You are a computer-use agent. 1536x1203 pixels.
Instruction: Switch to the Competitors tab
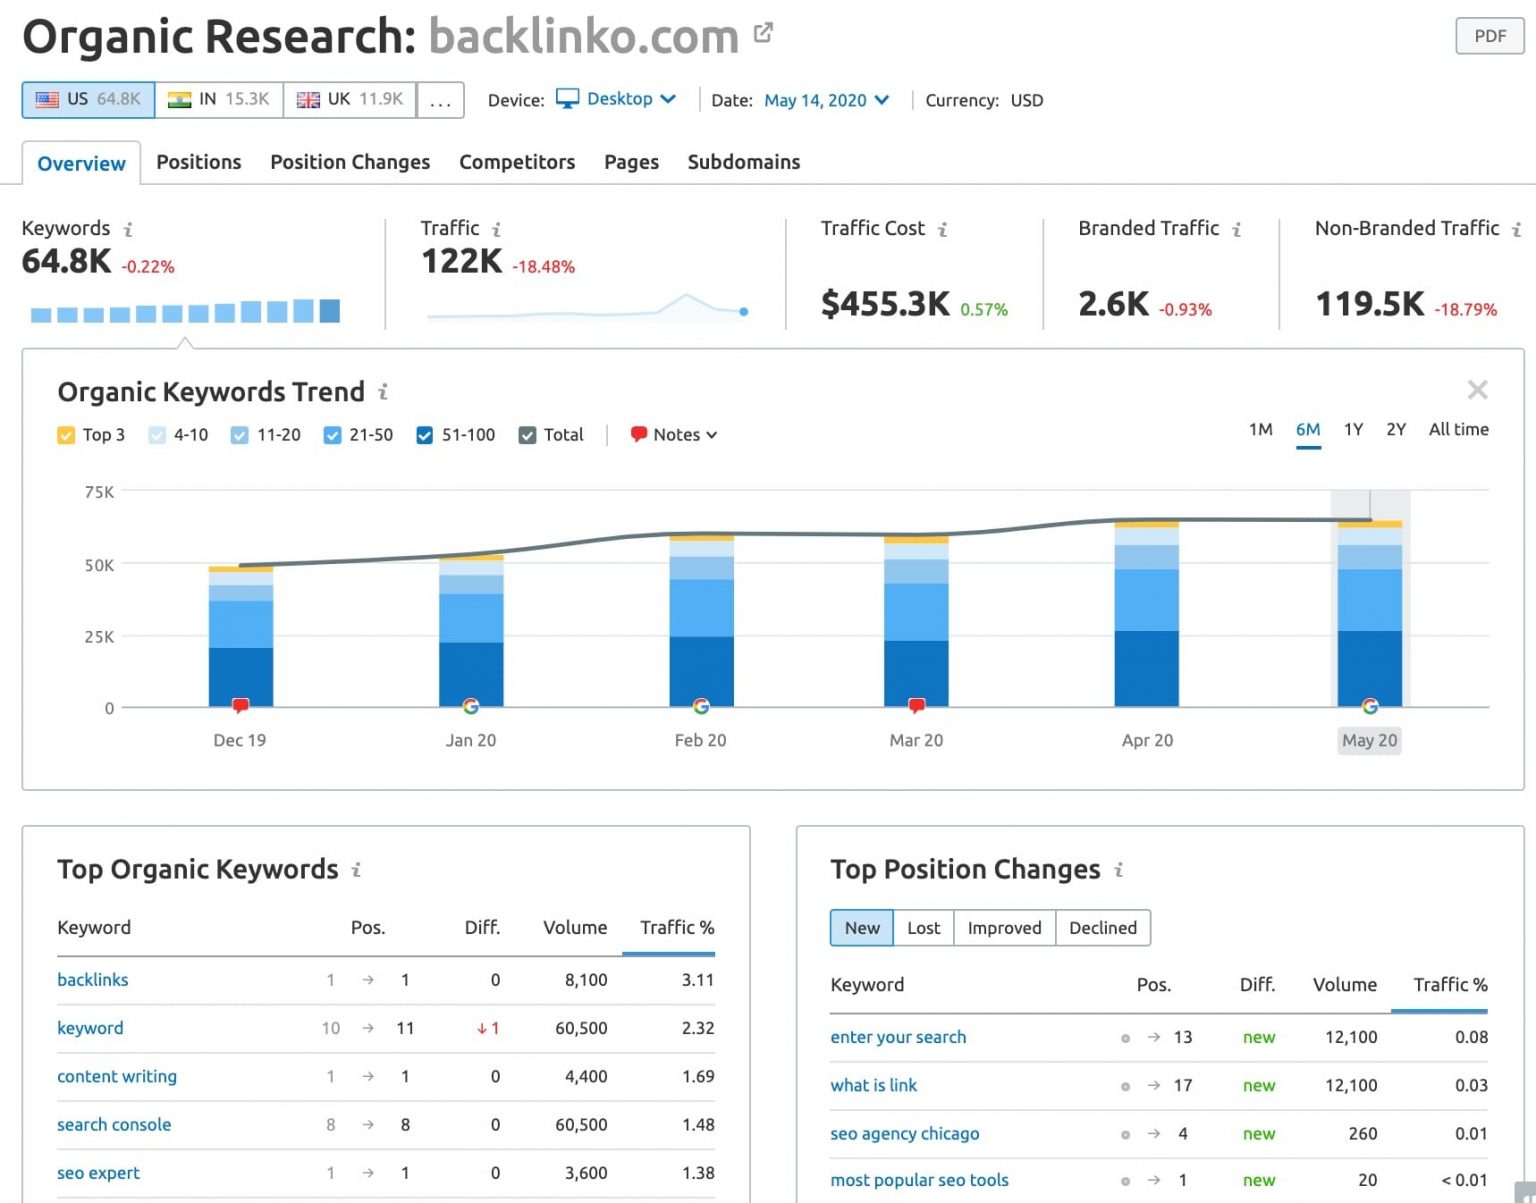[x=517, y=162]
